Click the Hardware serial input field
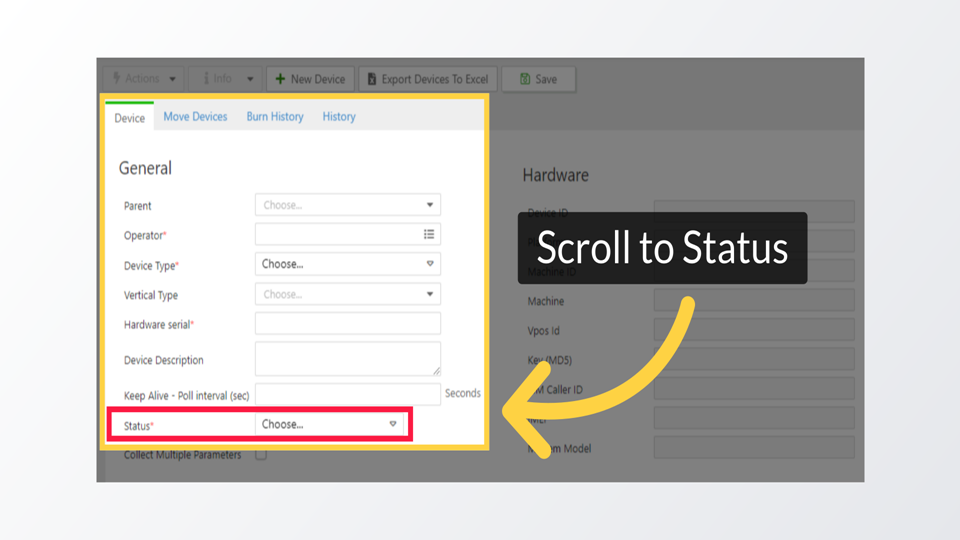Viewport: 960px width, 540px height. [x=348, y=324]
